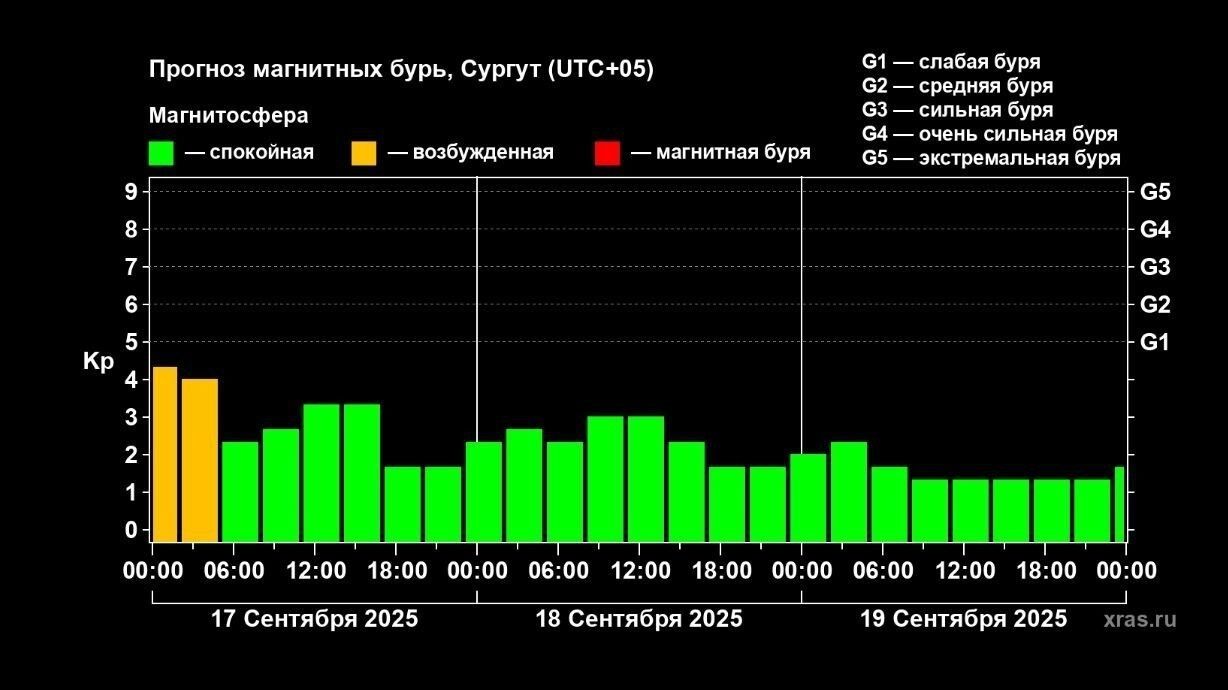Click the number 9 on the Kp axis
This screenshot has width=1228, height=690.
click(x=130, y=192)
